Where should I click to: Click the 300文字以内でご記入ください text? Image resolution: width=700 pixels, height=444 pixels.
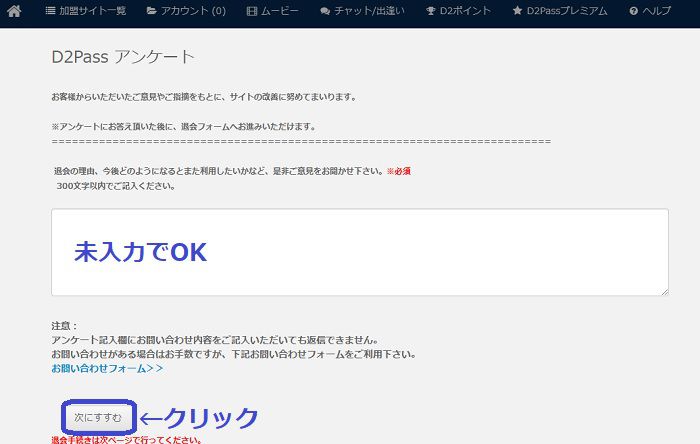click(116, 186)
